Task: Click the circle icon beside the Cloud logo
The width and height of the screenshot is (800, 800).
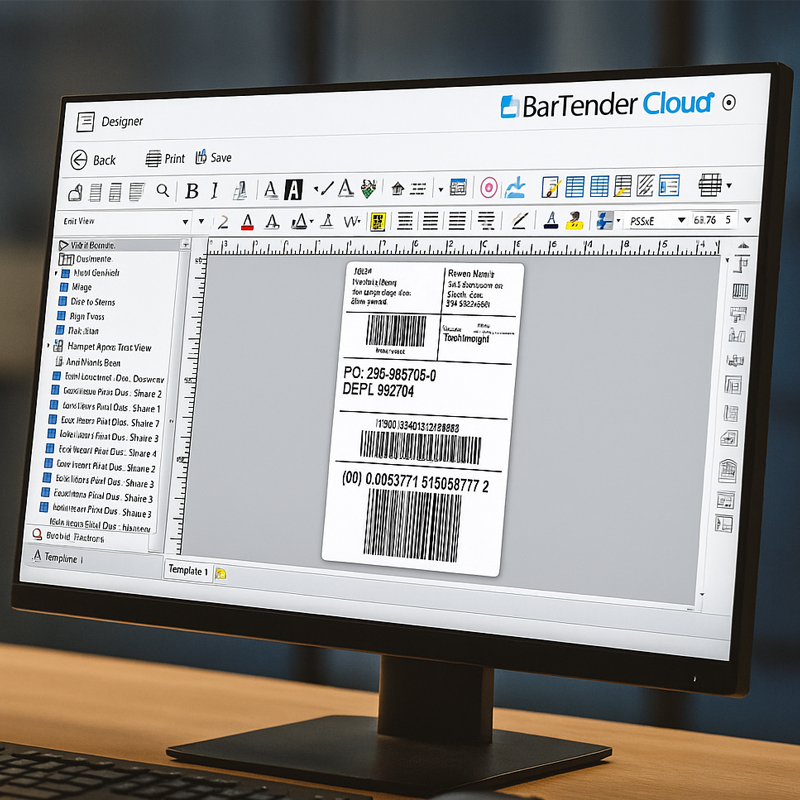Action: click(729, 103)
